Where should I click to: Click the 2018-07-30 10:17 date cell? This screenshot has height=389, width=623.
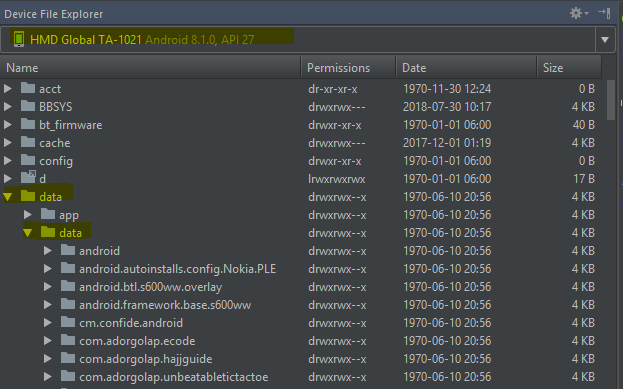pyautogui.click(x=447, y=107)
